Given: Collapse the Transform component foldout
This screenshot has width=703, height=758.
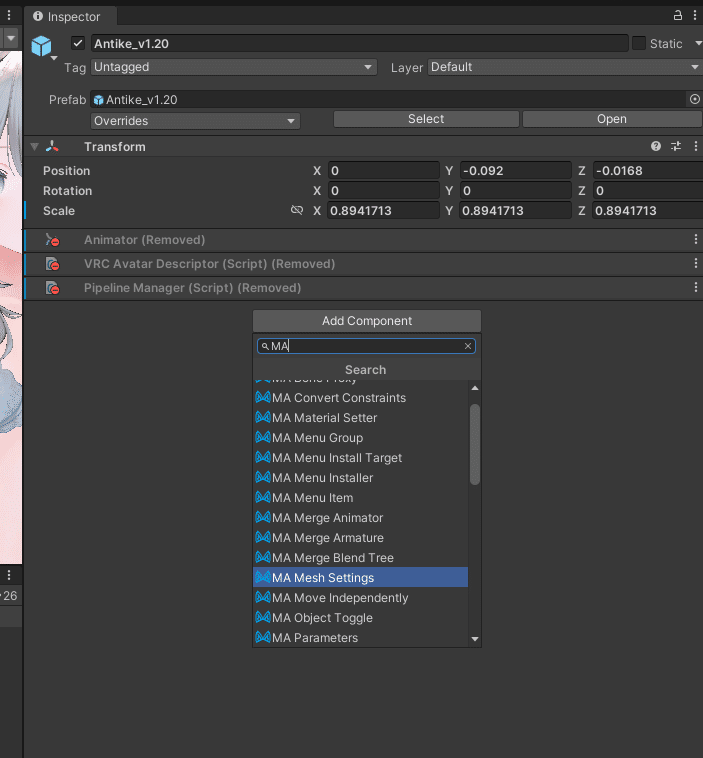Looking at the screenshot, I should (35, 146).
